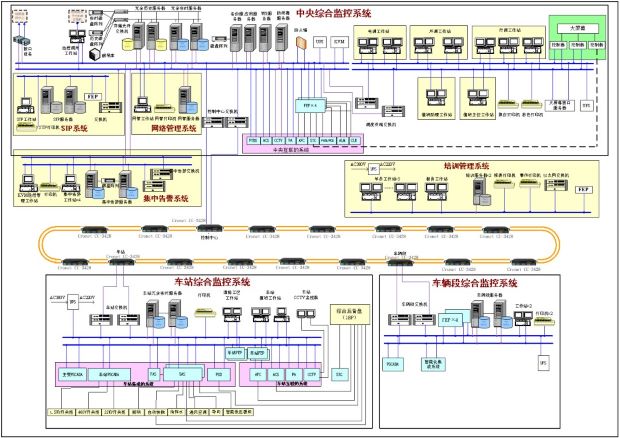Select the 网管 workstation computer icon
The width and height of the screenshot is (620, 438).
[141, 105]
